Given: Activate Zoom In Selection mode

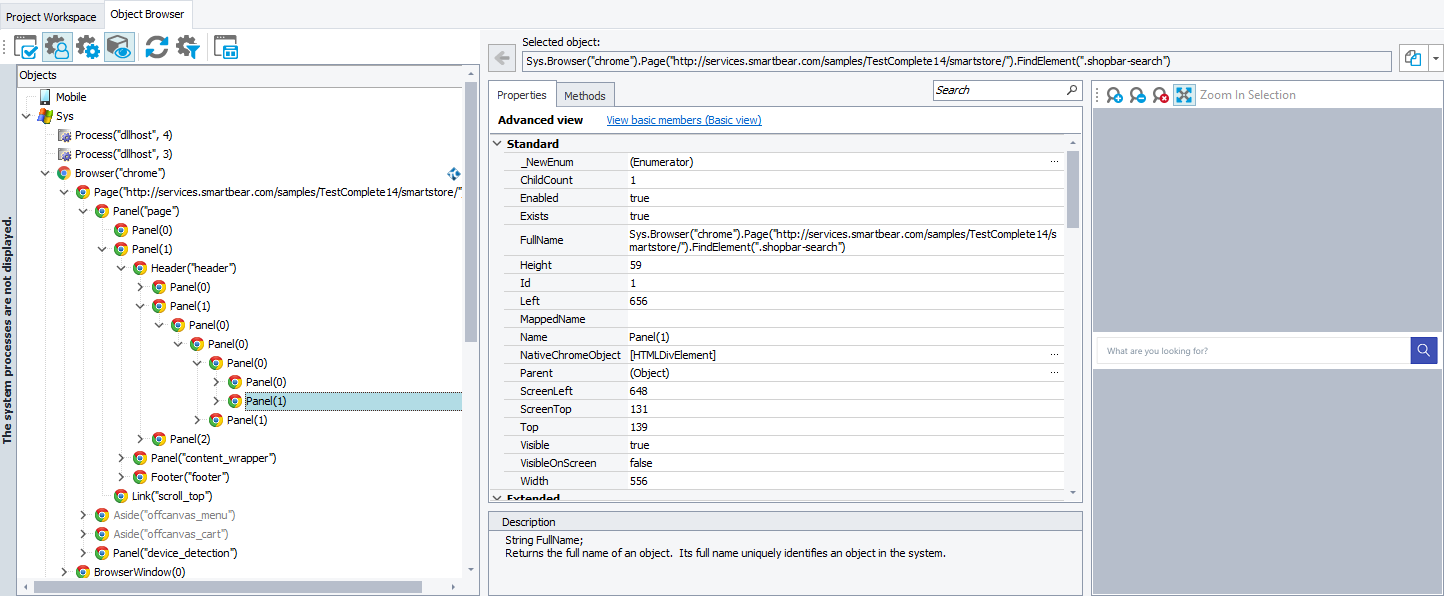Looking at the screenshot, I should coord(1183,94).
